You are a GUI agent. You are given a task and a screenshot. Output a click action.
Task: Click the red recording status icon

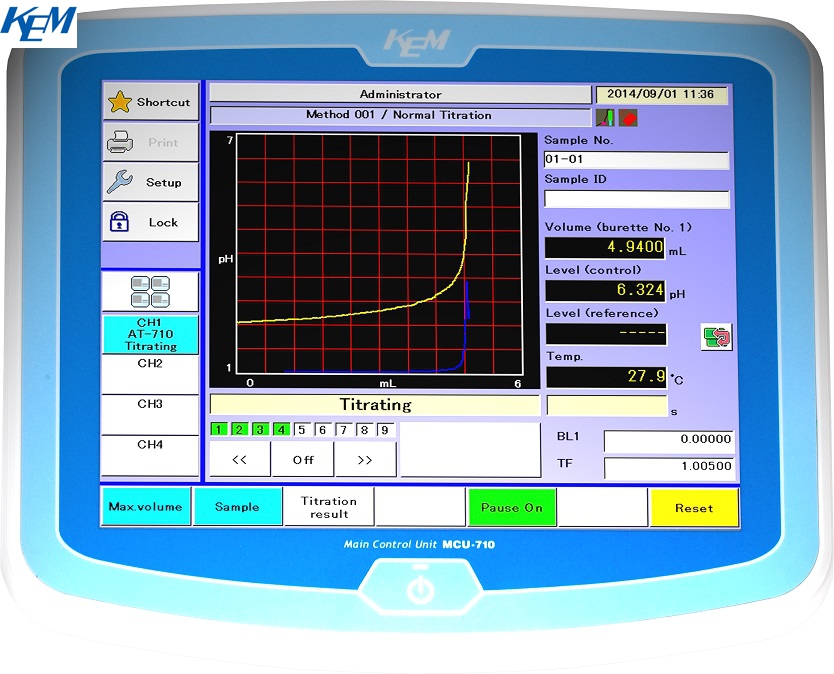point(628,118)
